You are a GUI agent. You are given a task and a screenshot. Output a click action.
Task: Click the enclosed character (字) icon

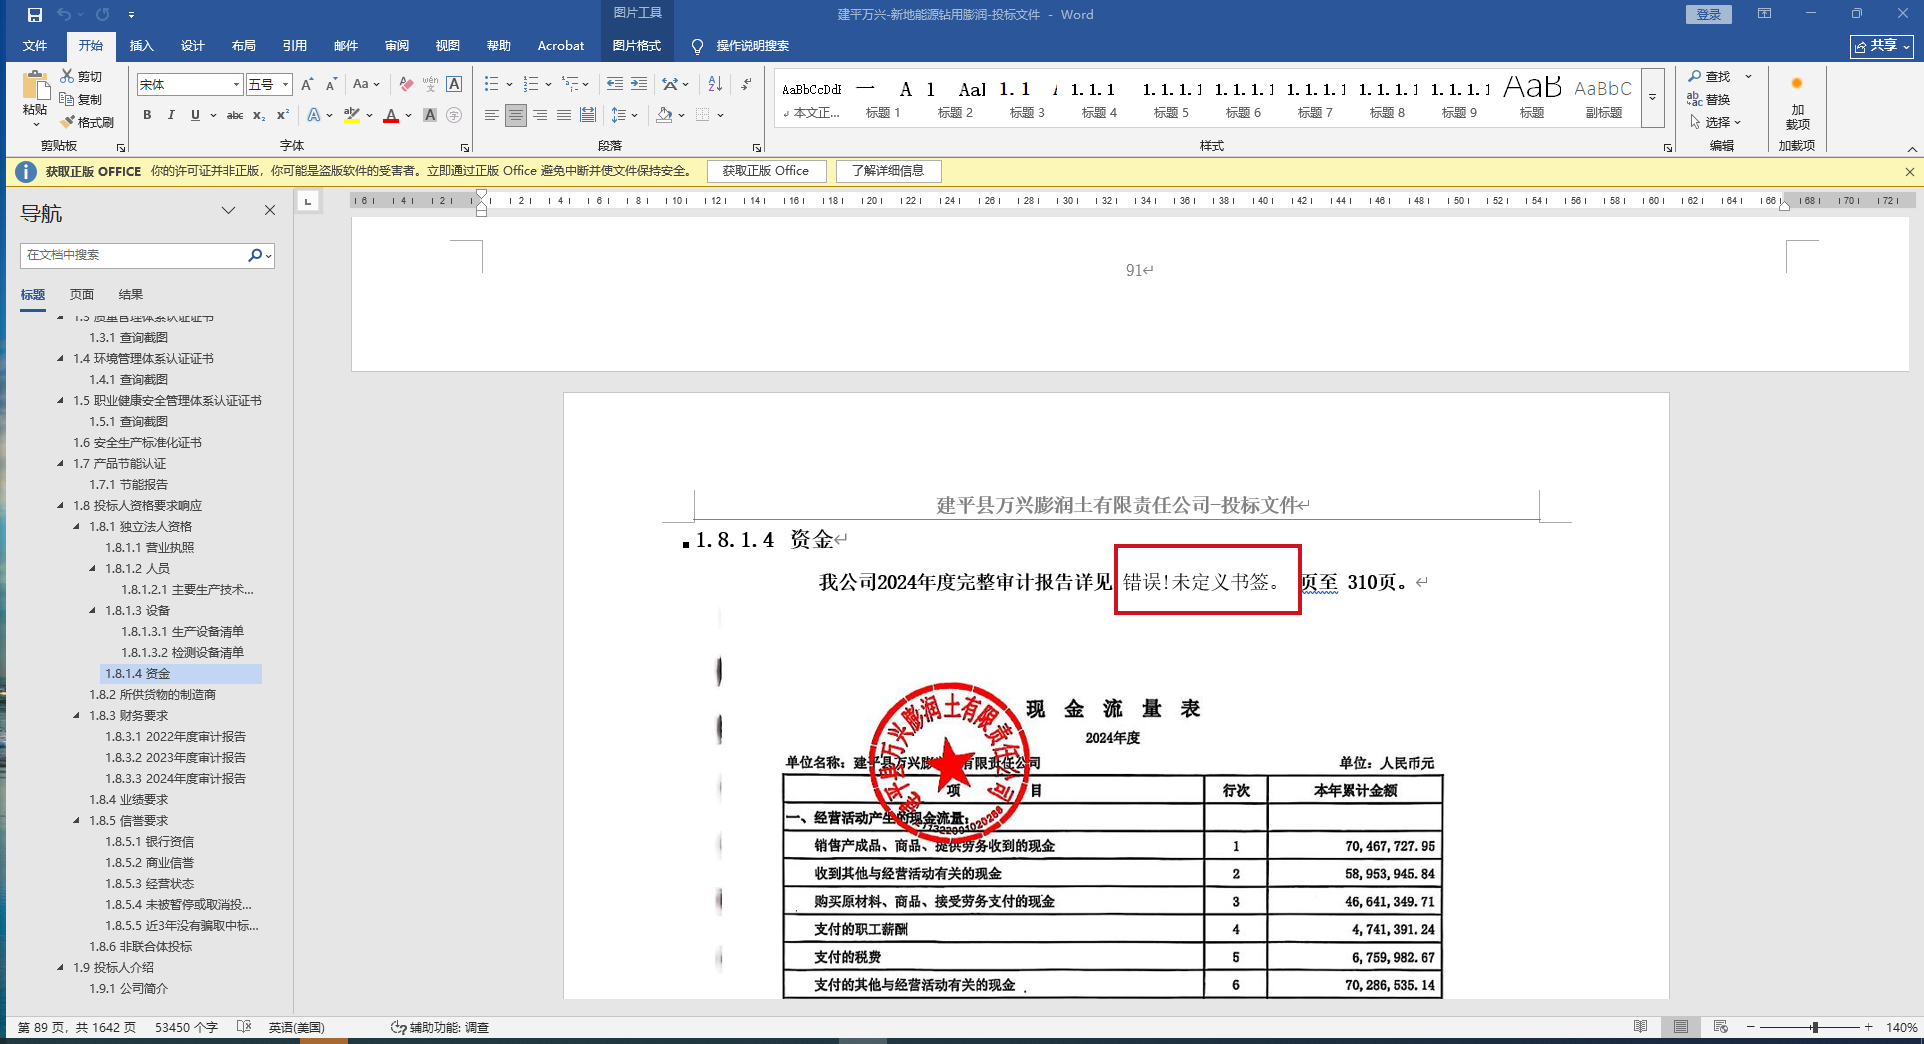454,115
